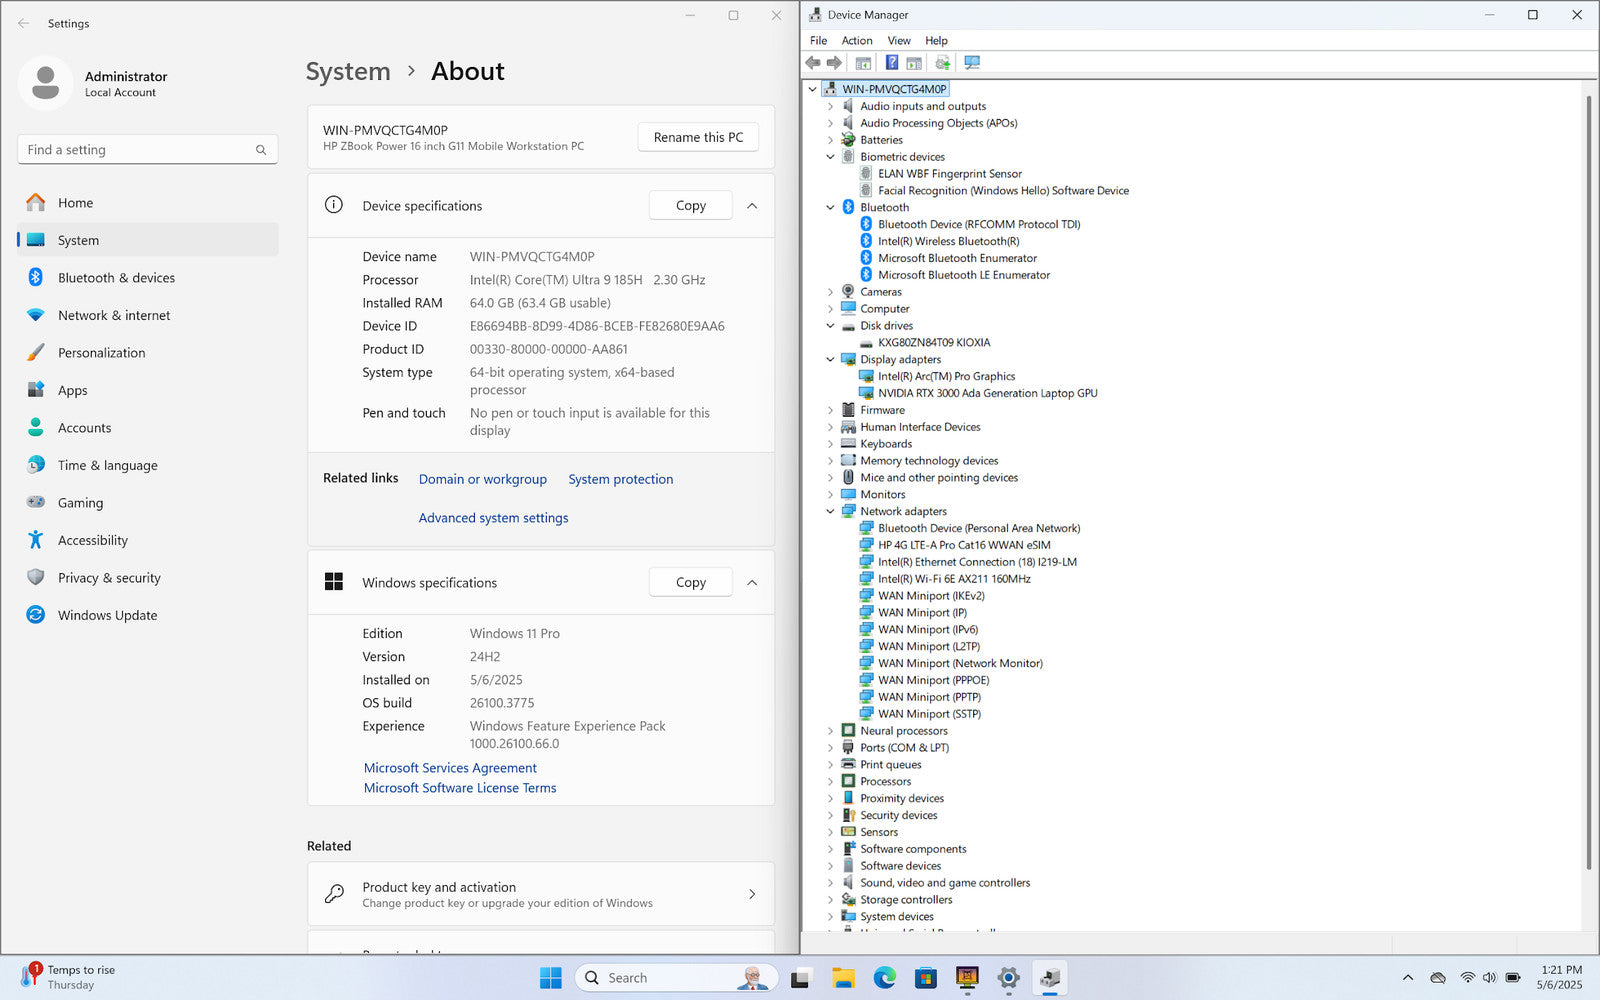Image resolution: width=1600 pixels, height=1000 pixels.
Task: Expand the Batteries category
Action: [830, 140]
